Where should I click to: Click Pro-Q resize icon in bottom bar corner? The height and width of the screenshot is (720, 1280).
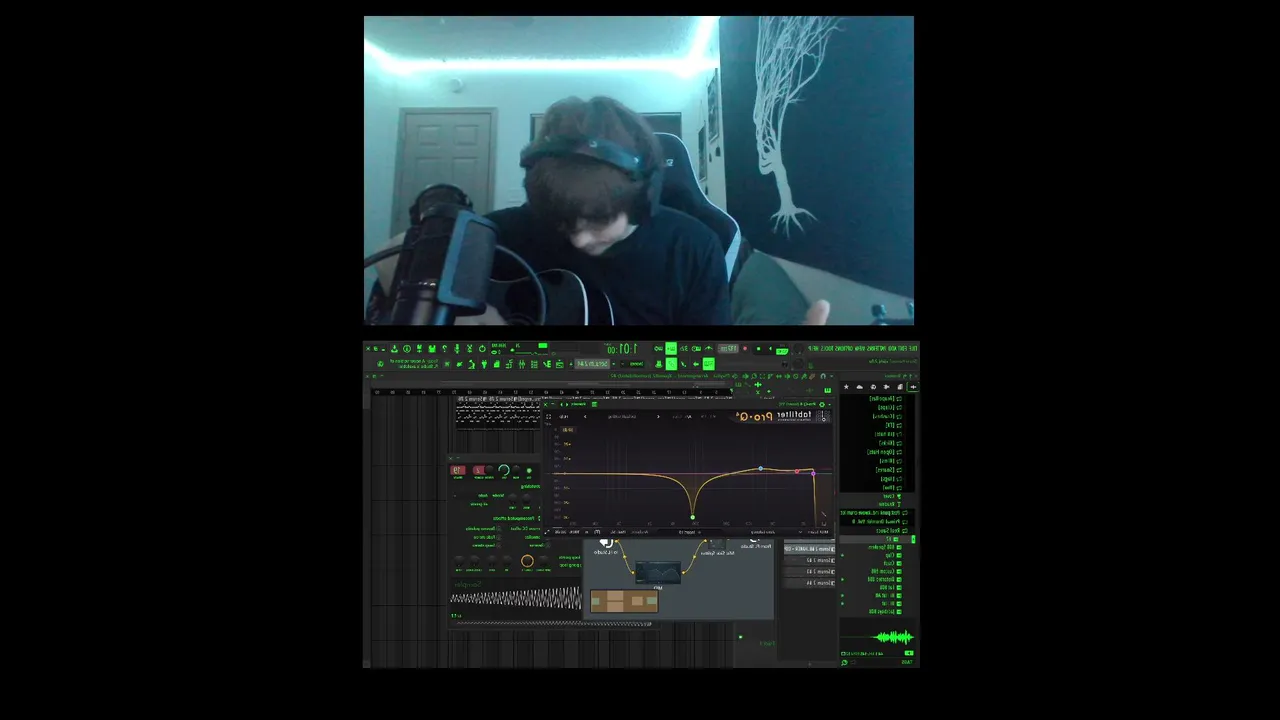click(x=547, y=532)
